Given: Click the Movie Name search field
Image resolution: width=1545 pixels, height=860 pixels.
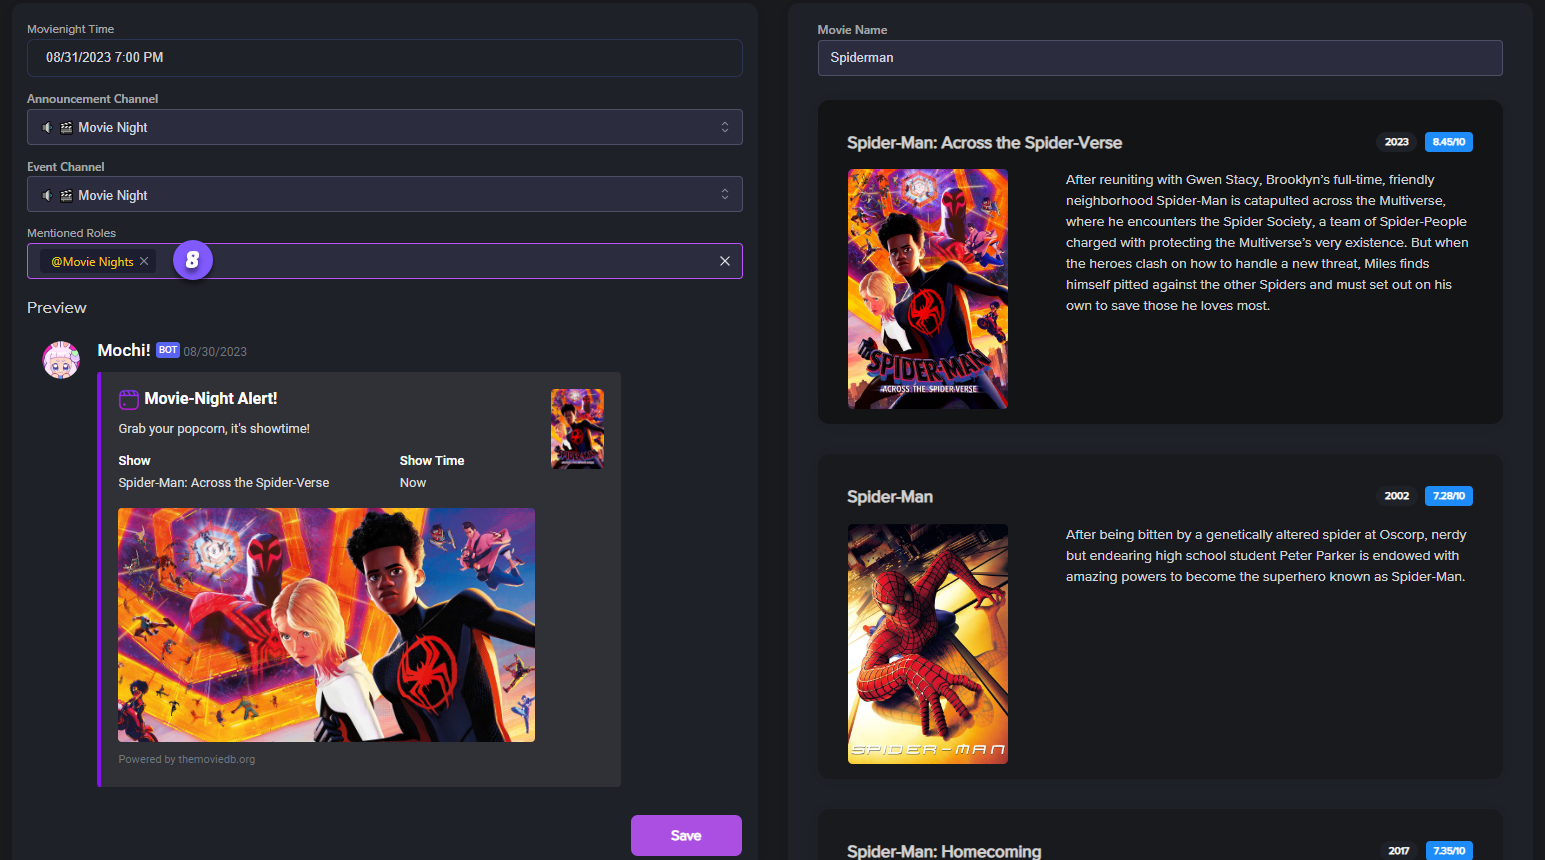Looking at the screenshot, I should [x=1159, y=58].
